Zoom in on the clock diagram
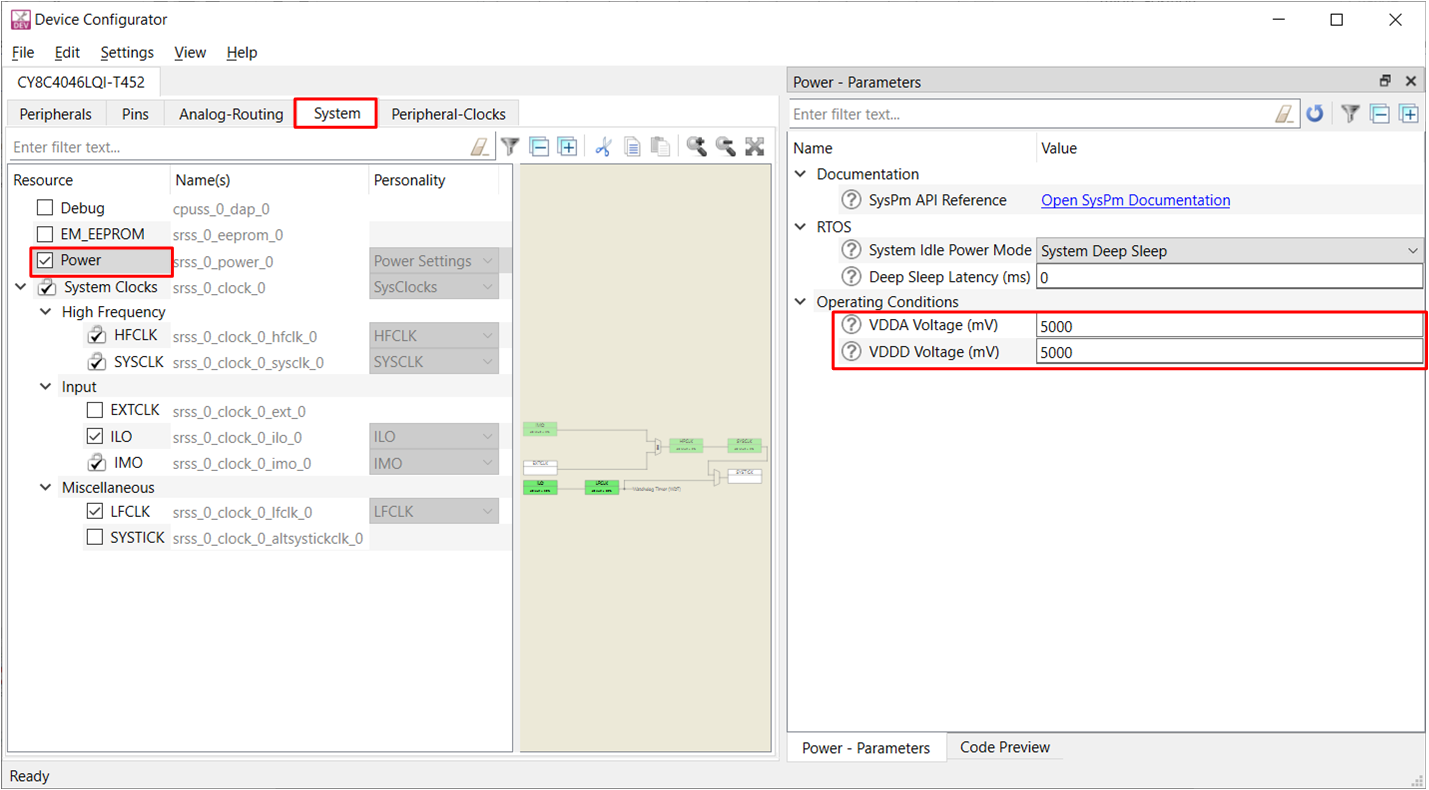The height and width of the screenshot is (790, 1429). tap(697, 147)
